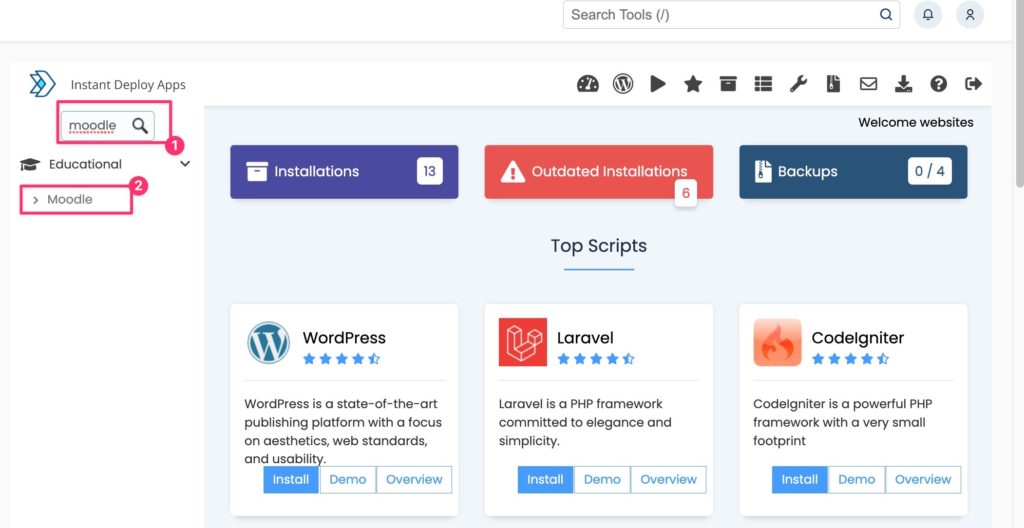Image resolution: width=1024 pixels, height=528 pixels.
Task: Open the dashboard speedometer icon
Action: pos(588,84)
